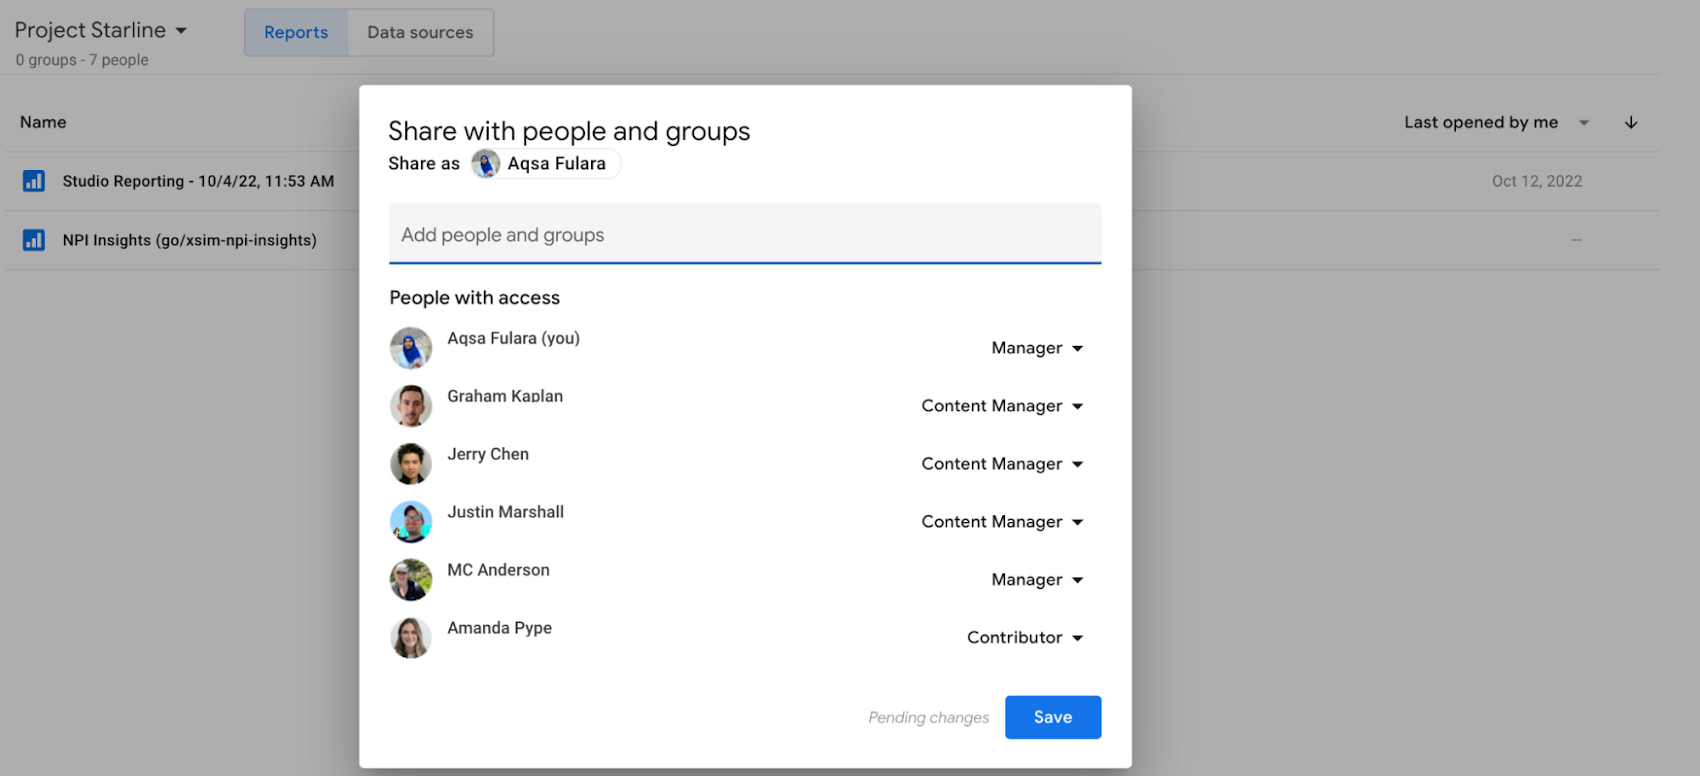Screen dimensions: 1700x776
Task: Switch to the Data sources tab
Action: (x=420, y=32)
